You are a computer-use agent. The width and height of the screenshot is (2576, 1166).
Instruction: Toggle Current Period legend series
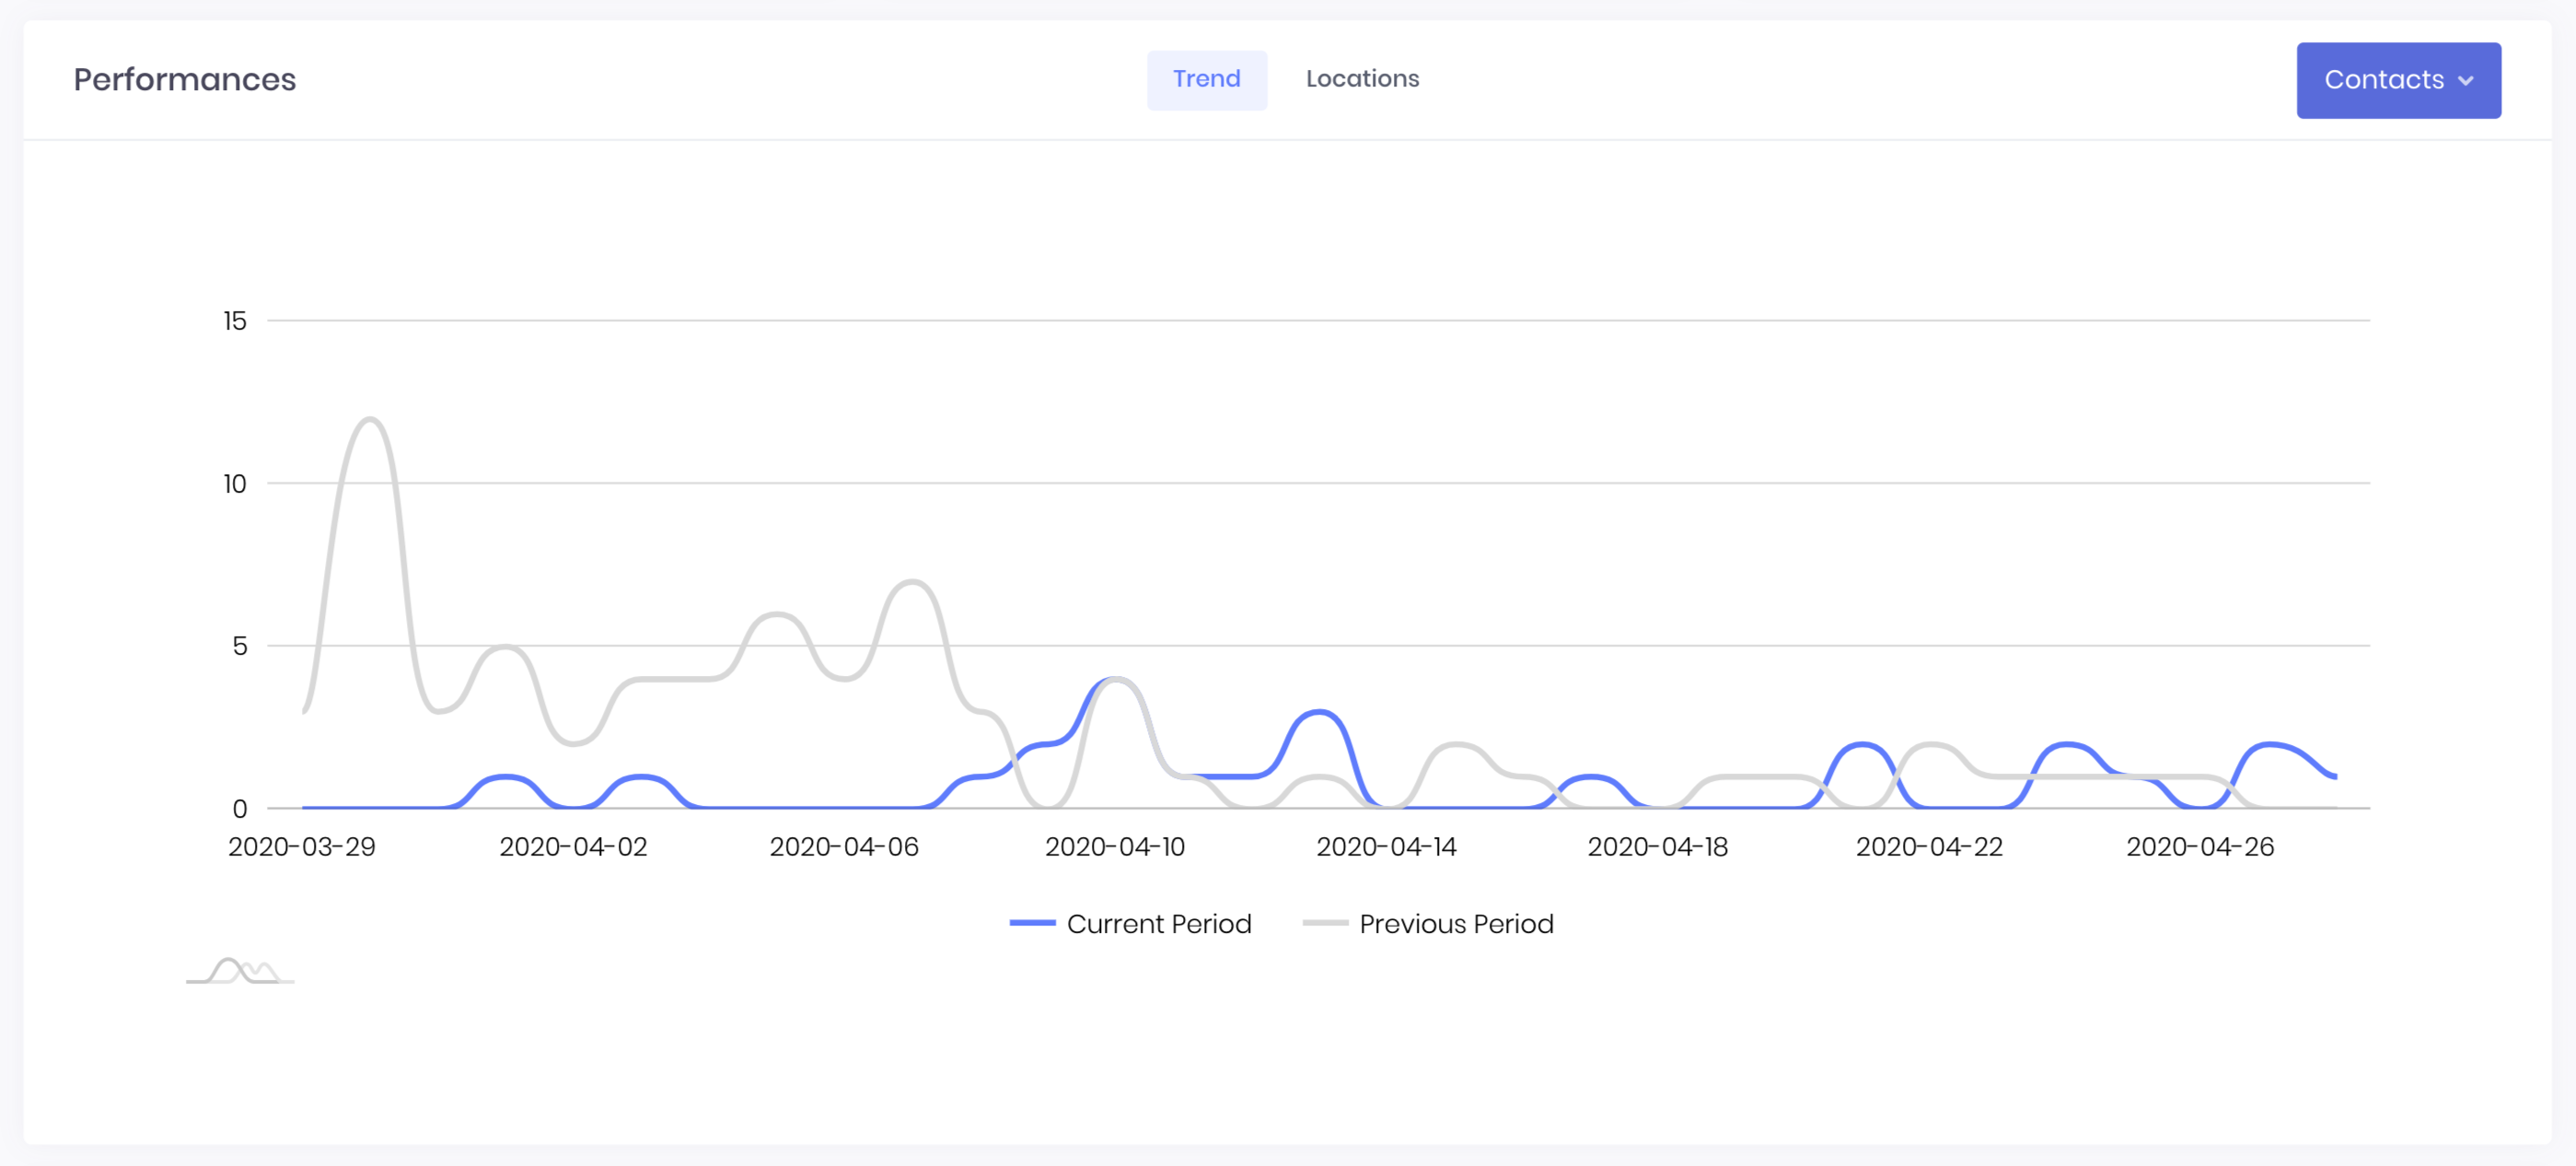coord(1130,923)
